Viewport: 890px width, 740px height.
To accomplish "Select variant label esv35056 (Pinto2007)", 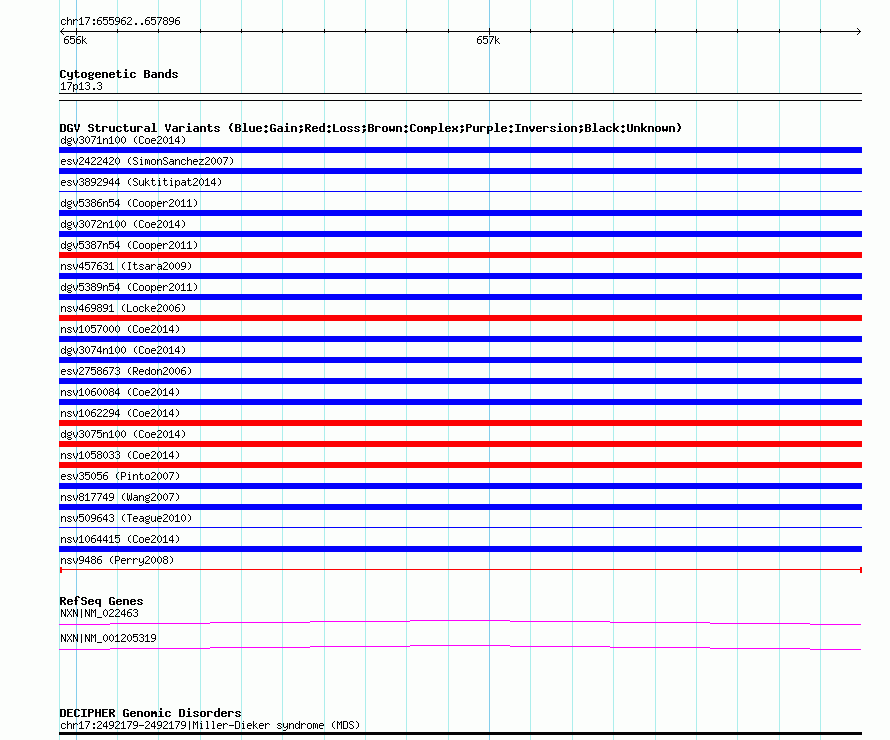I will click(x=120, y=476).
